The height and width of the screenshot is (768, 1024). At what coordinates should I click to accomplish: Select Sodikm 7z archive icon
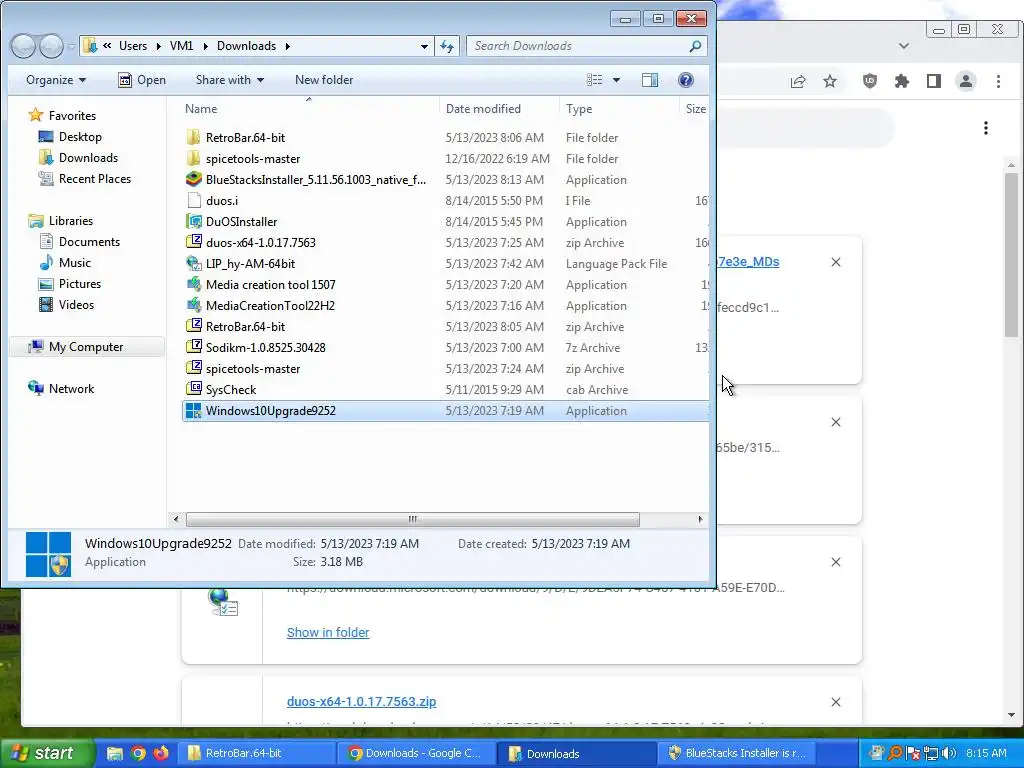tap(194, 347)
